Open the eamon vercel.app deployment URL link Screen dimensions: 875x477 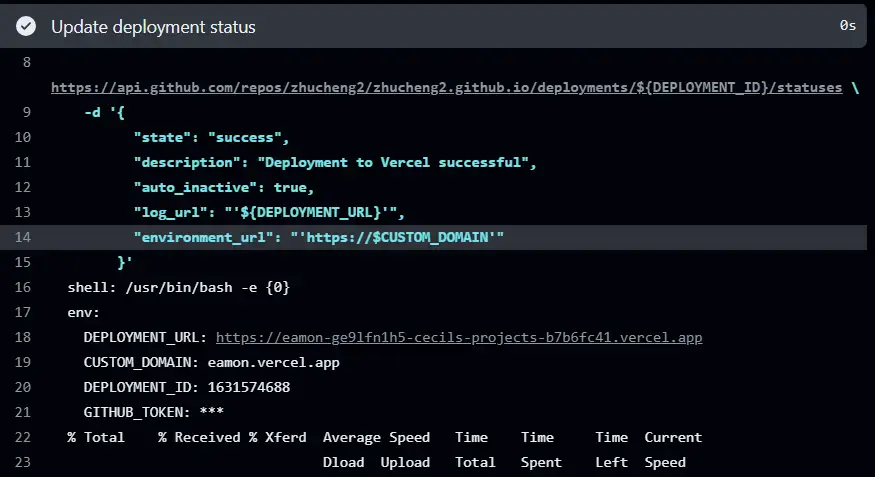coord(459,337)
